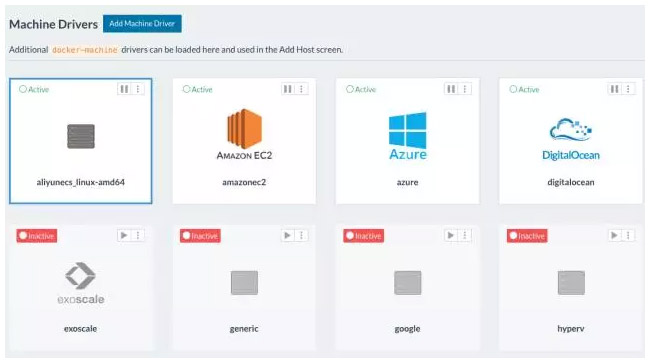The image size is (660, 364).
Task: Click the google driver placeholder icon
Action: [x=407, y=282]
